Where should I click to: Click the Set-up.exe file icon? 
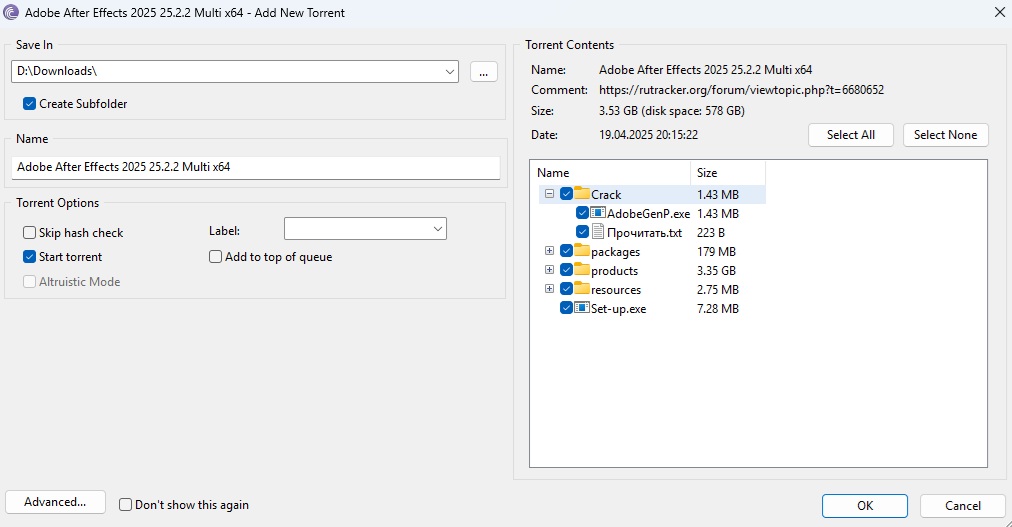tap(582, 308)
